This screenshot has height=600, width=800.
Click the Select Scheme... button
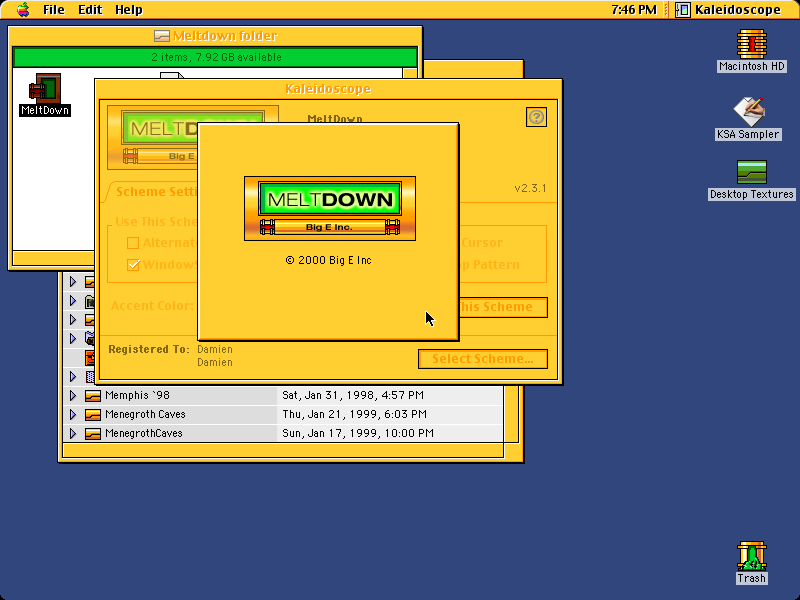pos(483,359)
